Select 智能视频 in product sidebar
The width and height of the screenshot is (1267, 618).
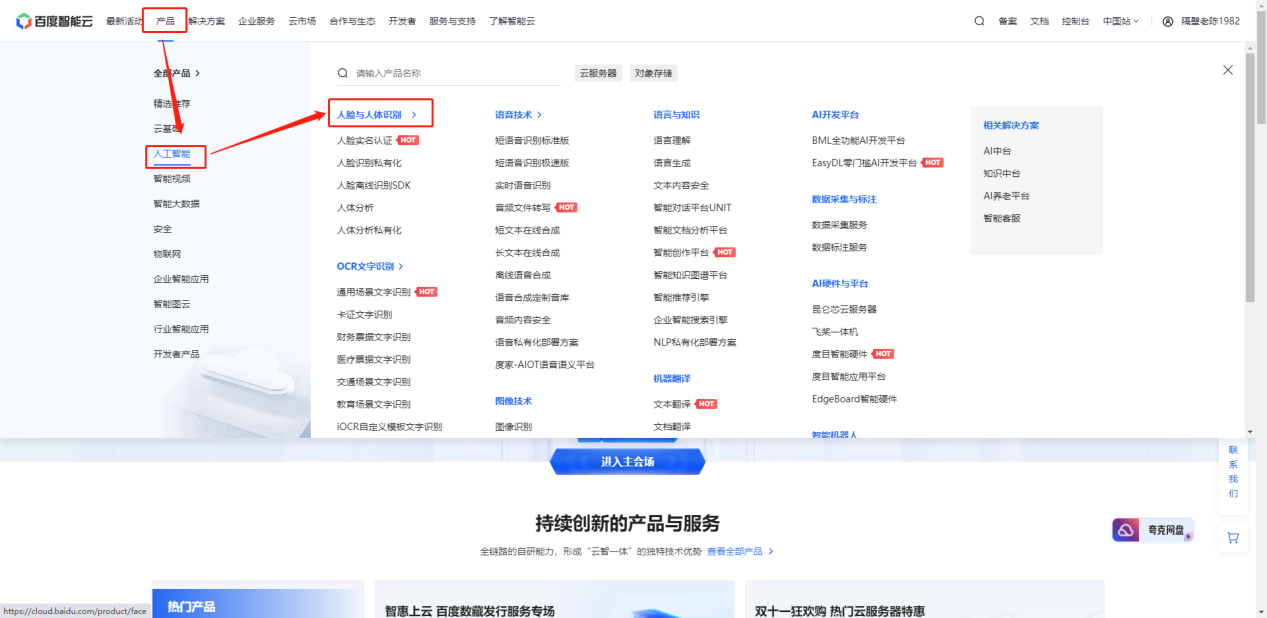[172, 179]
